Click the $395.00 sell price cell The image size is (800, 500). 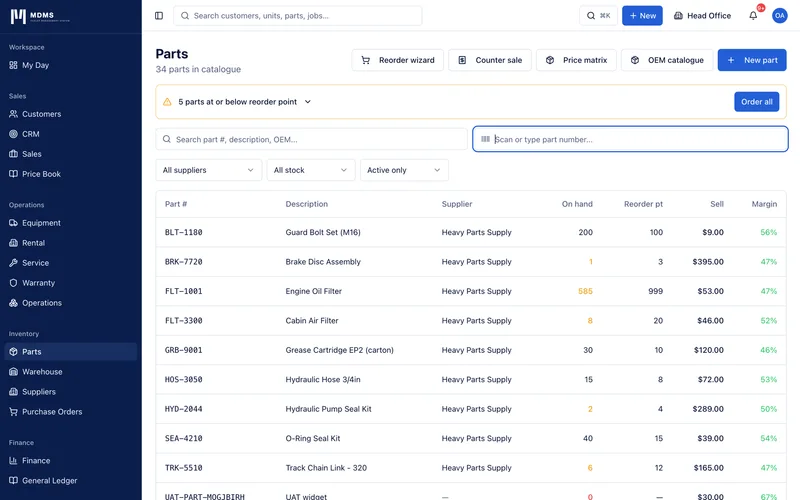(708, 262)
